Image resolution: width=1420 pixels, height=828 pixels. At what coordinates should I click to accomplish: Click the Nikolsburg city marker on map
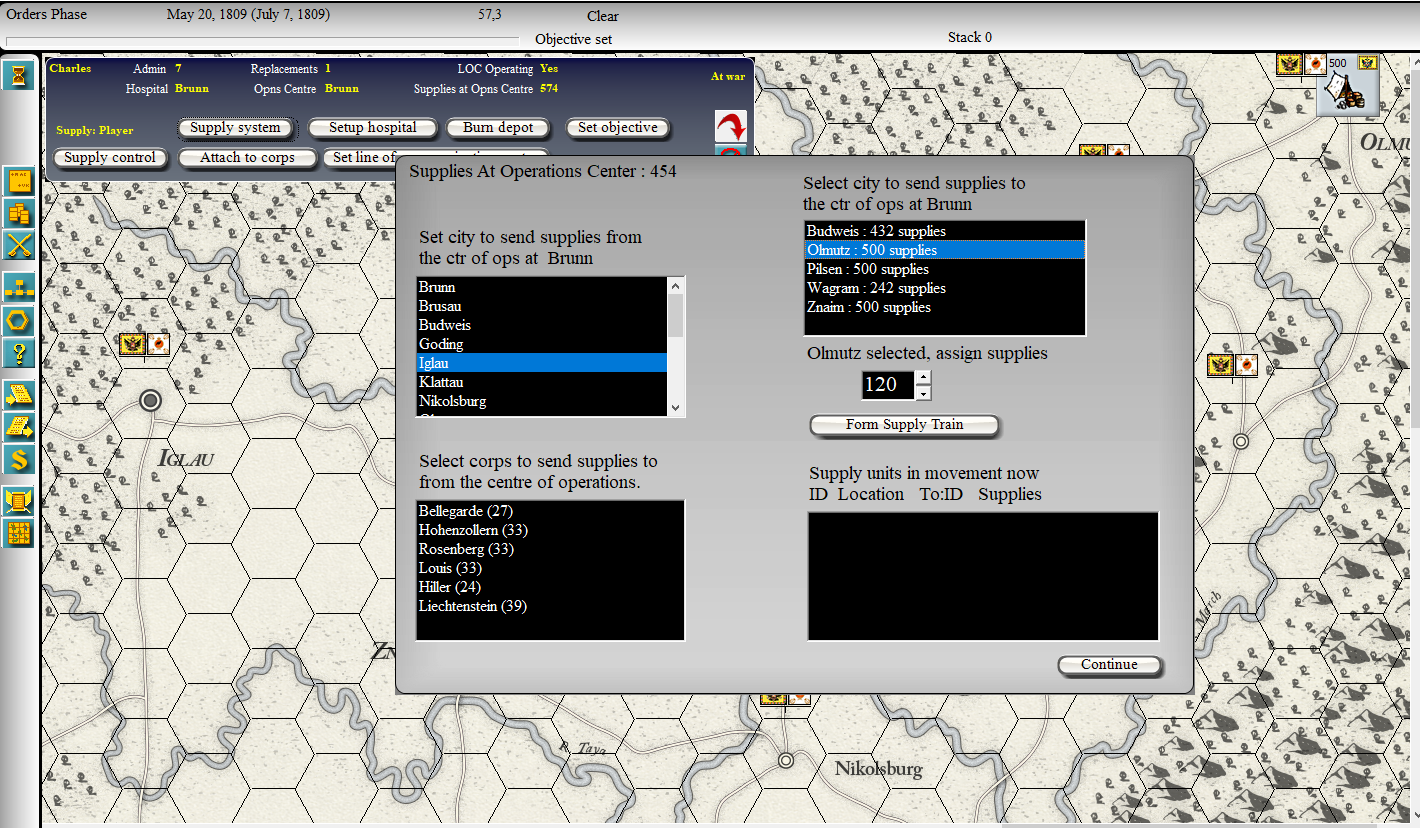point(786,760)
